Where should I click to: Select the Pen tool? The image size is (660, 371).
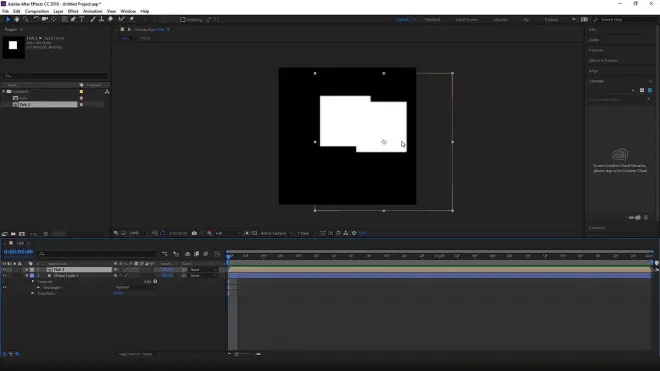click(73, 19)
